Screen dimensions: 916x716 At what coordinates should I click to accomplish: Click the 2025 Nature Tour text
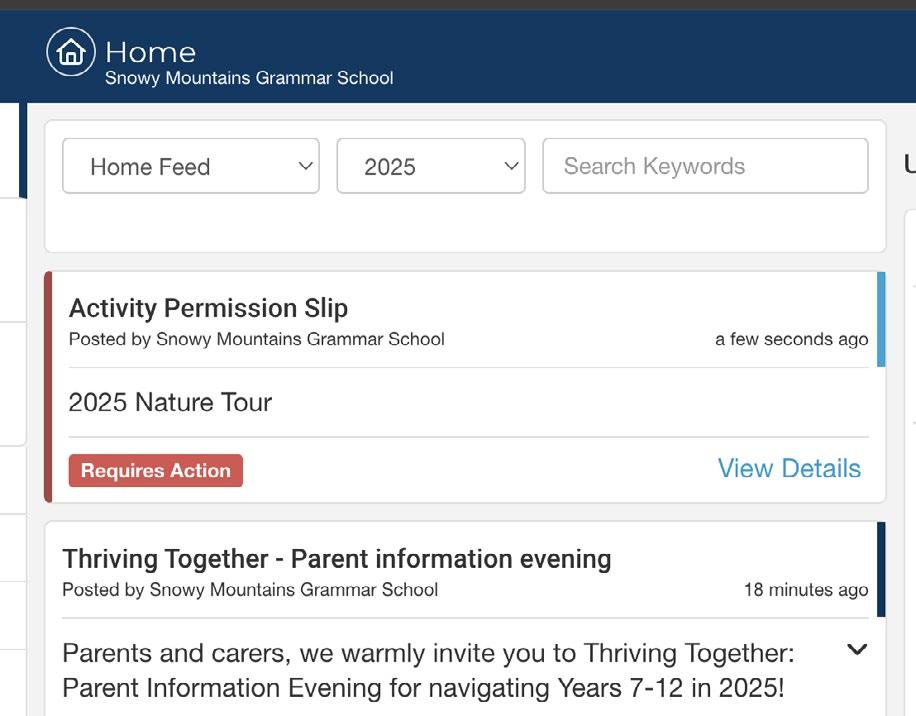click(170, 403)
